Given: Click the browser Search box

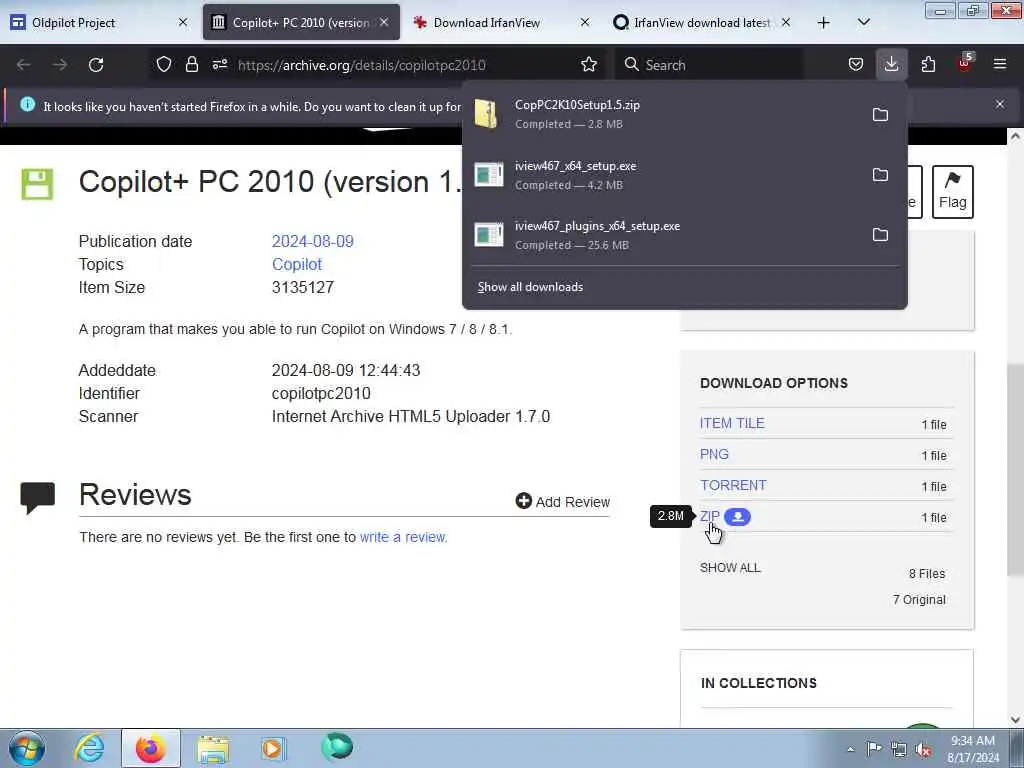Looking at the screenshot, I should click(x=709, y=65).
